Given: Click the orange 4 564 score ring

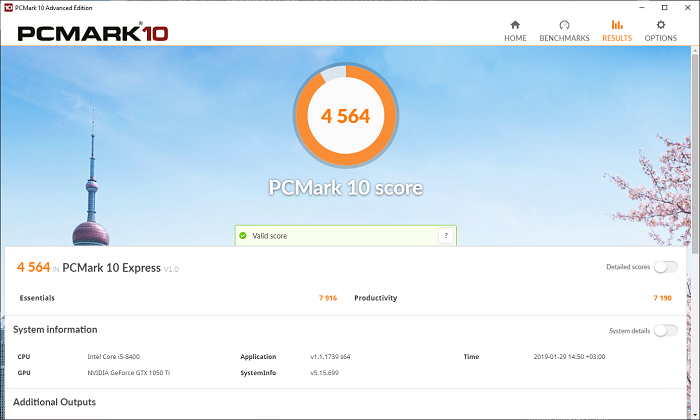Looking at the screenshot, I should [345, 116].
